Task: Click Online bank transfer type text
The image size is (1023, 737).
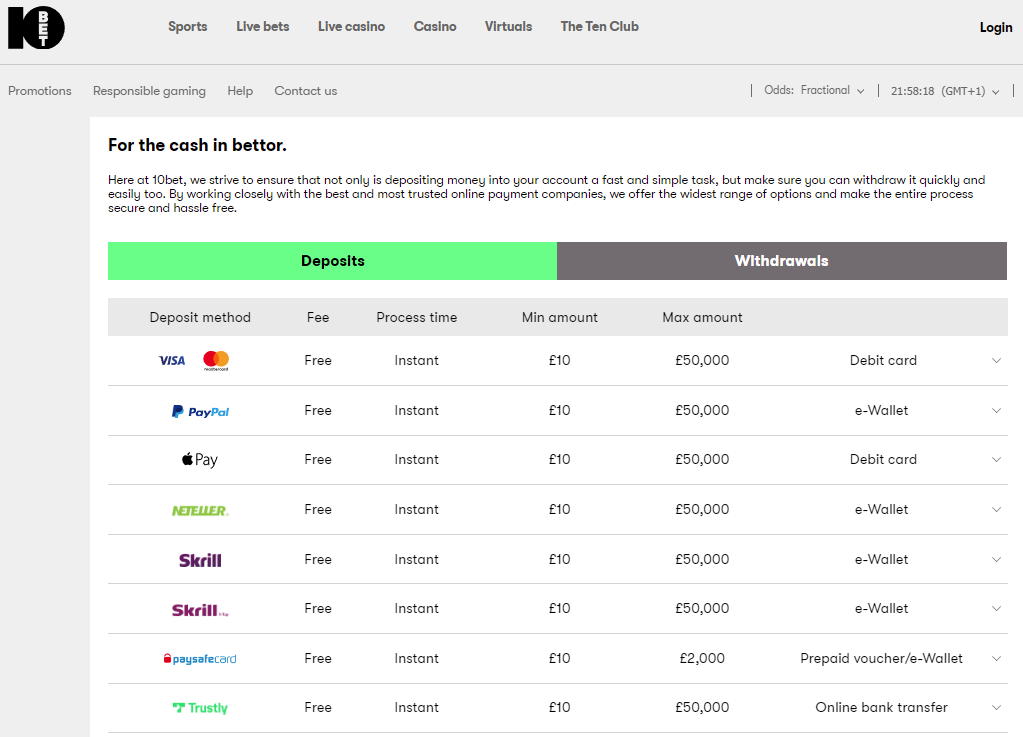Action: (x=881, y=708)
